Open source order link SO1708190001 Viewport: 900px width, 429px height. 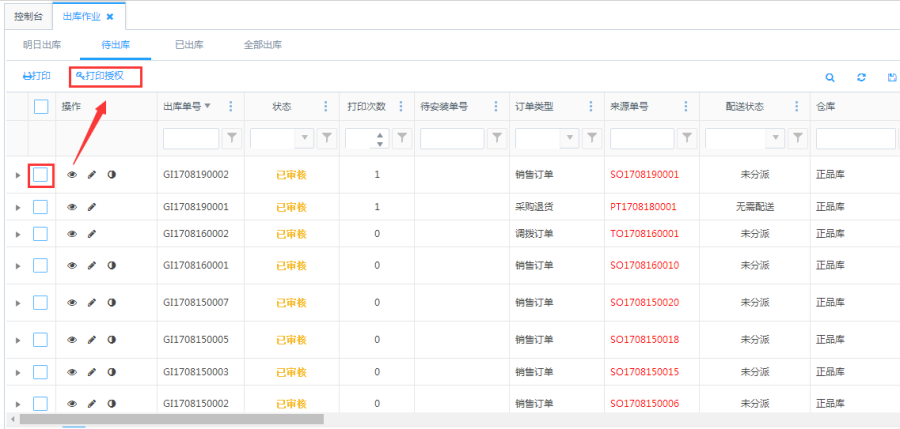click(x=644, y=175)
